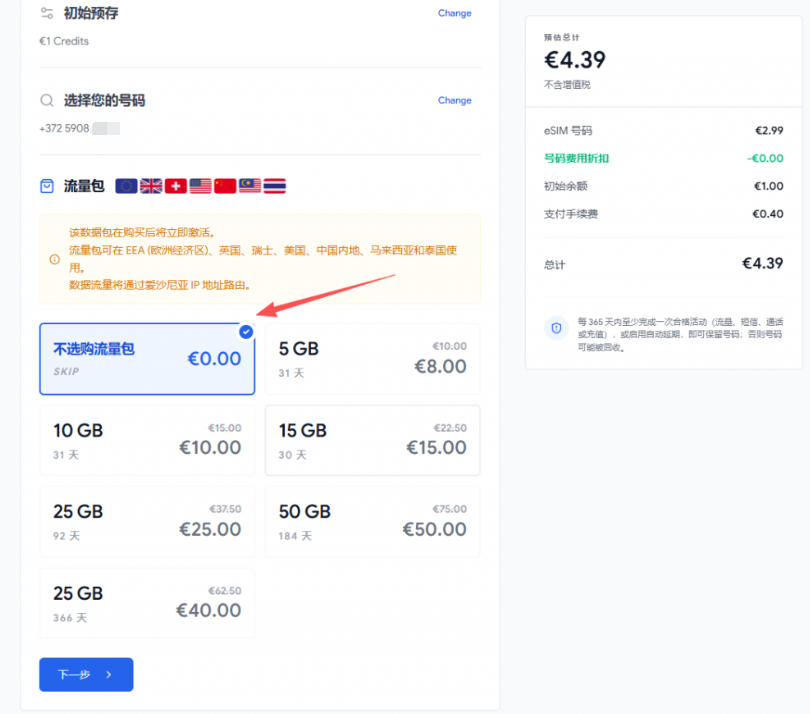
Task: Select the 5 GB 31-day data plan
Action: (x=372, y=359)
